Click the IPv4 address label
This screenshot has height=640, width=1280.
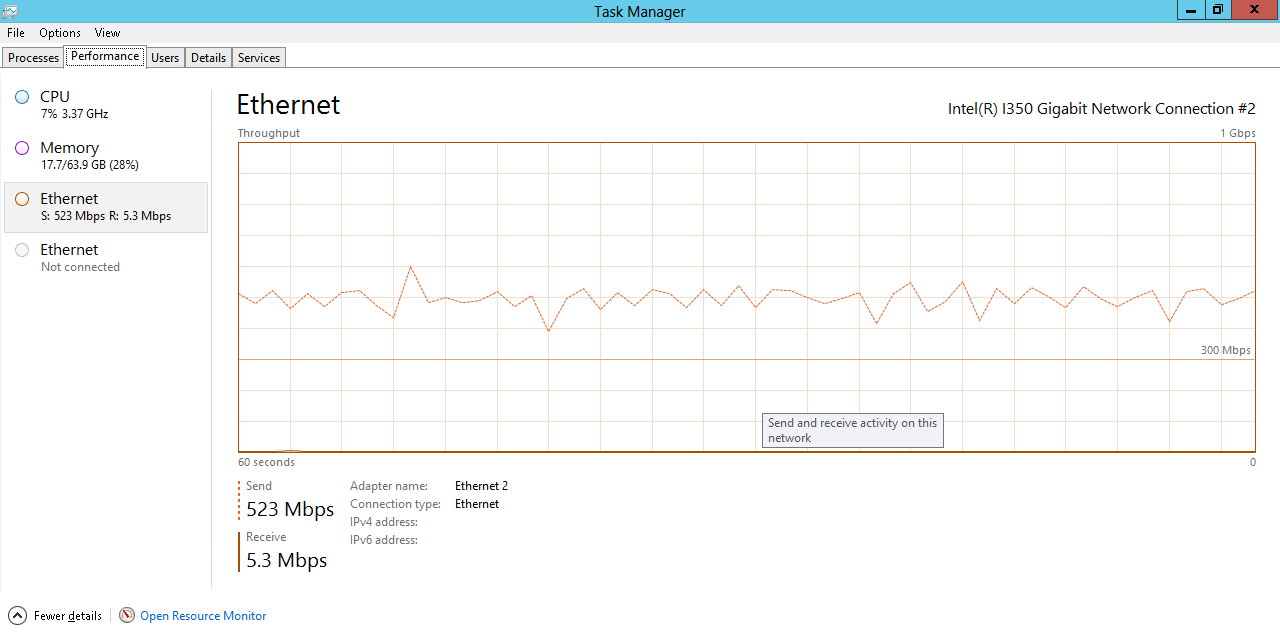(384, 522)
